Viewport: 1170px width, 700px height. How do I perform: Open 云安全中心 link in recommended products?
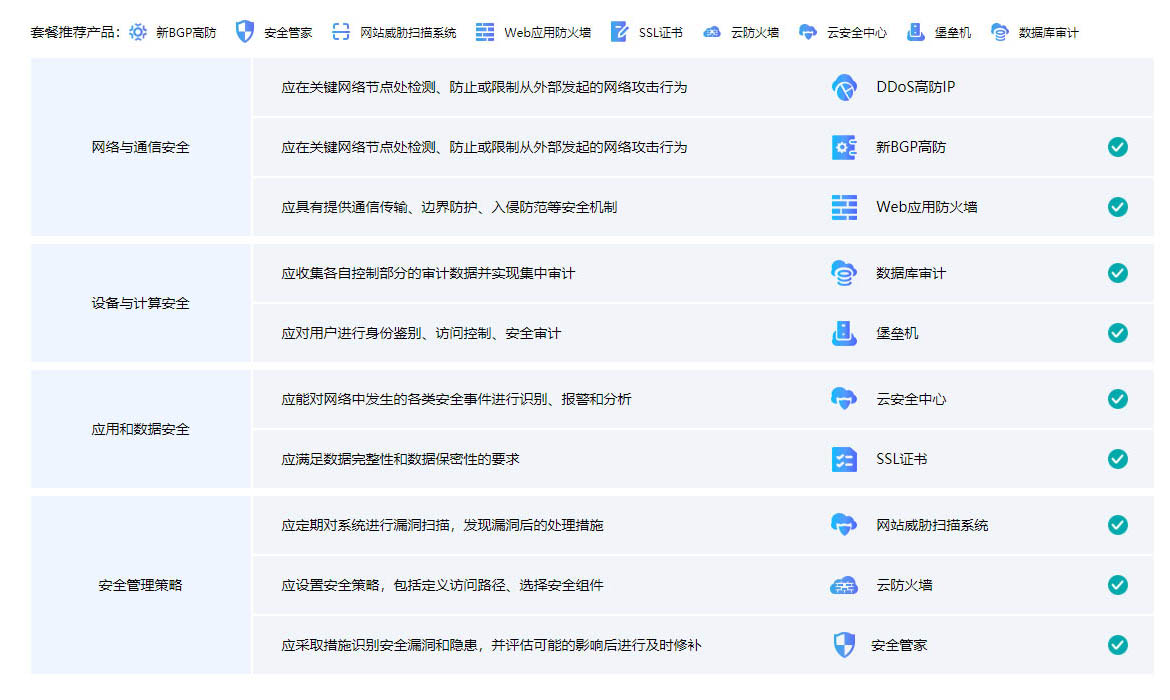click(x=857, y=33)
